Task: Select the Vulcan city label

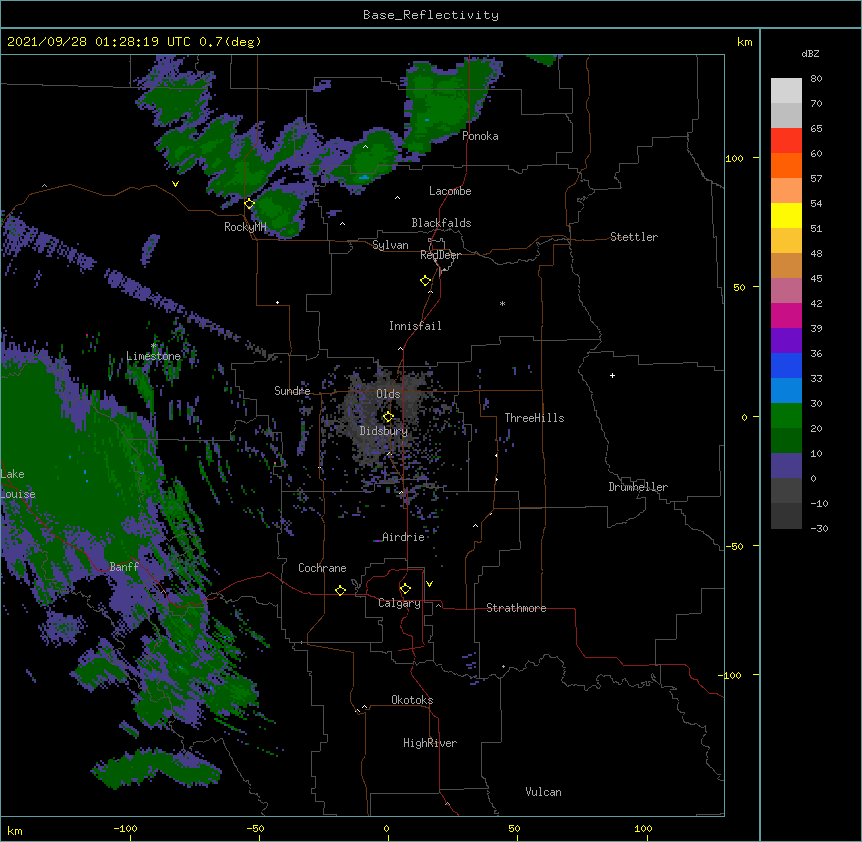Action: pos(543,792)
